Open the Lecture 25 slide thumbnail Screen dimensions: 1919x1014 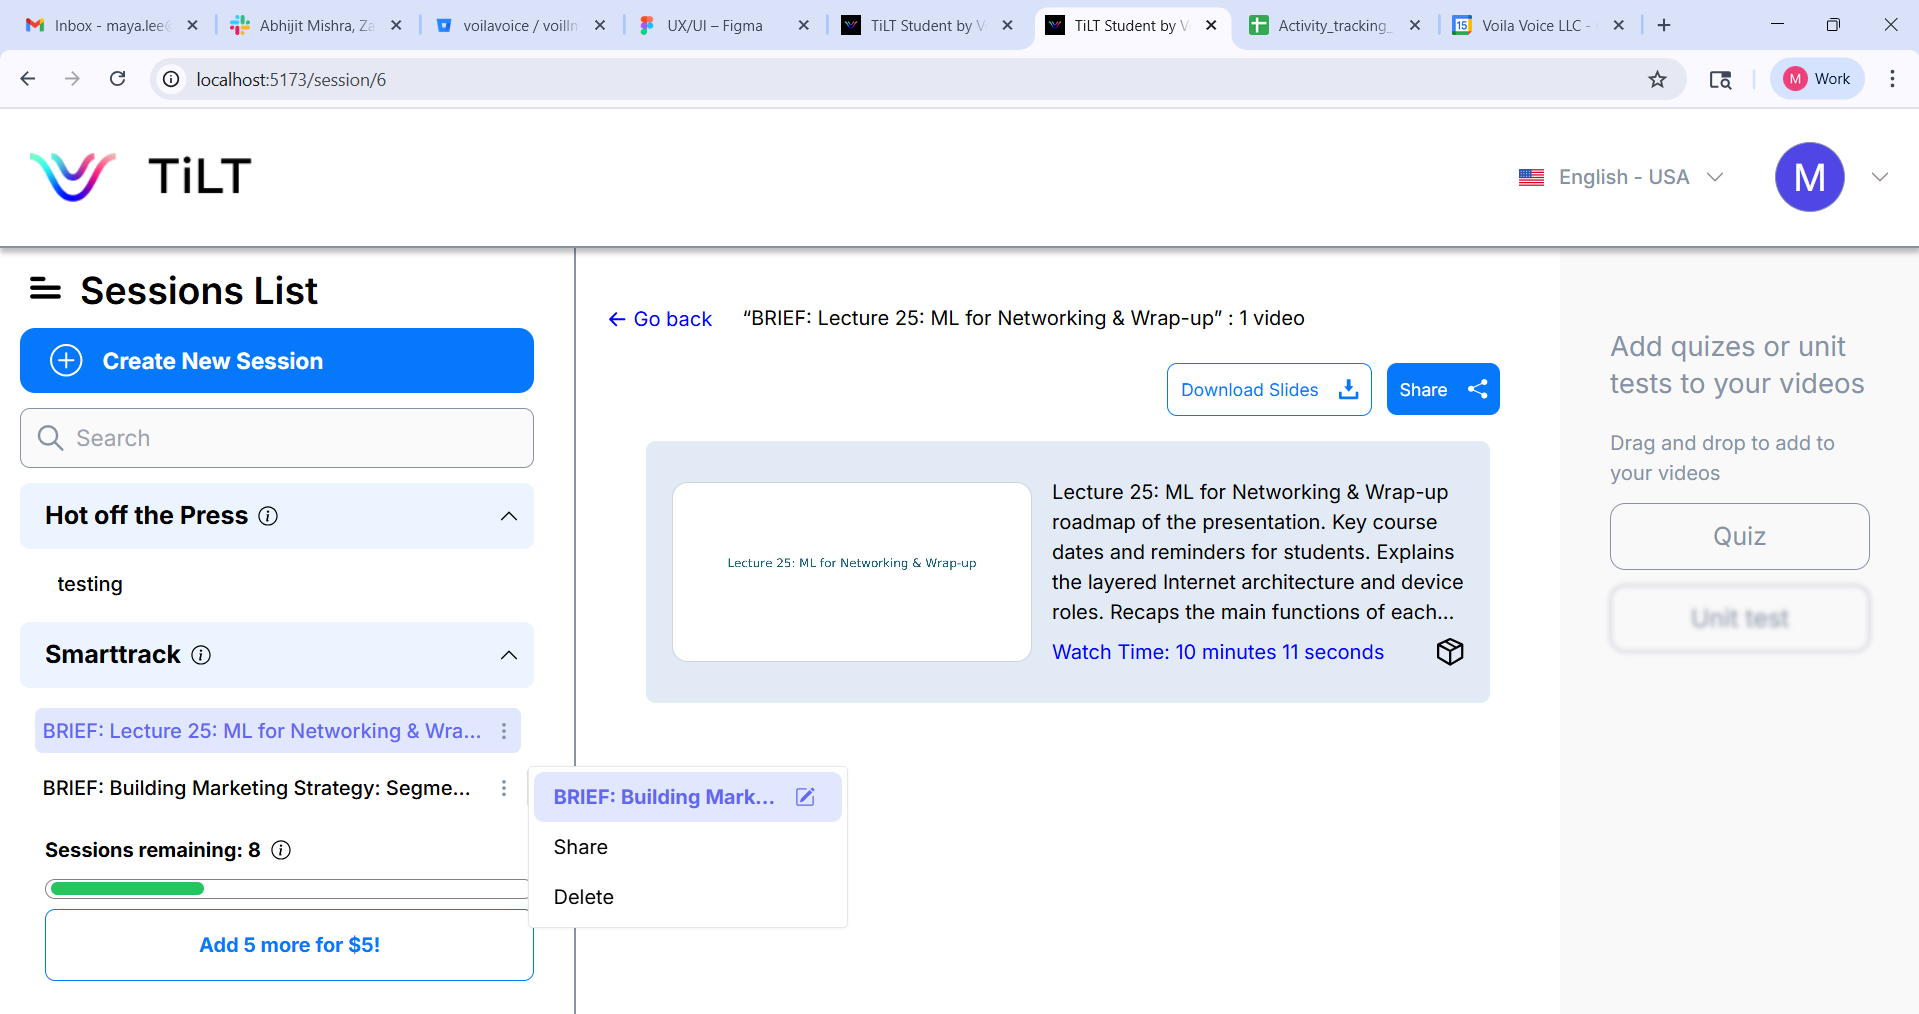(852, 572)
